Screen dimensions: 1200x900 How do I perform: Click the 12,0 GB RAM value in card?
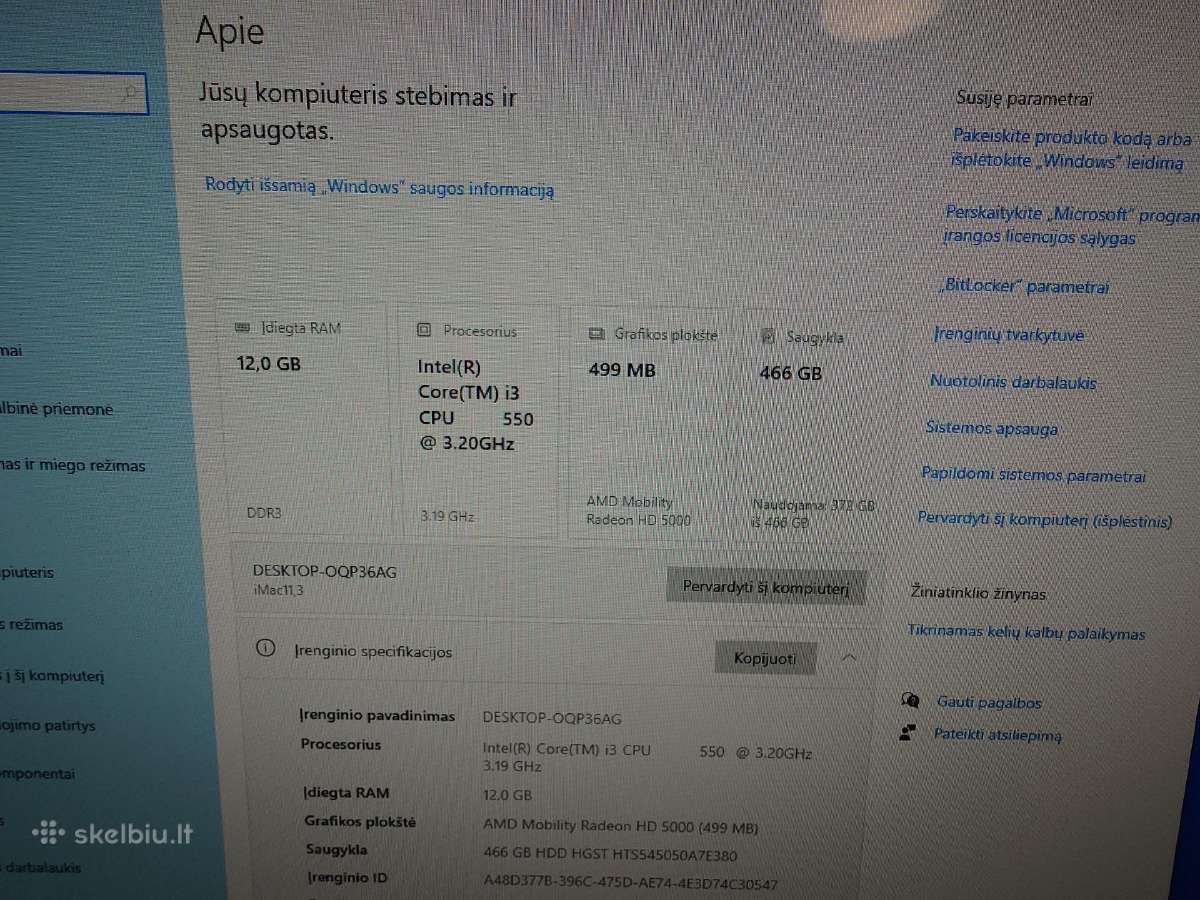[x=268, y=364]
